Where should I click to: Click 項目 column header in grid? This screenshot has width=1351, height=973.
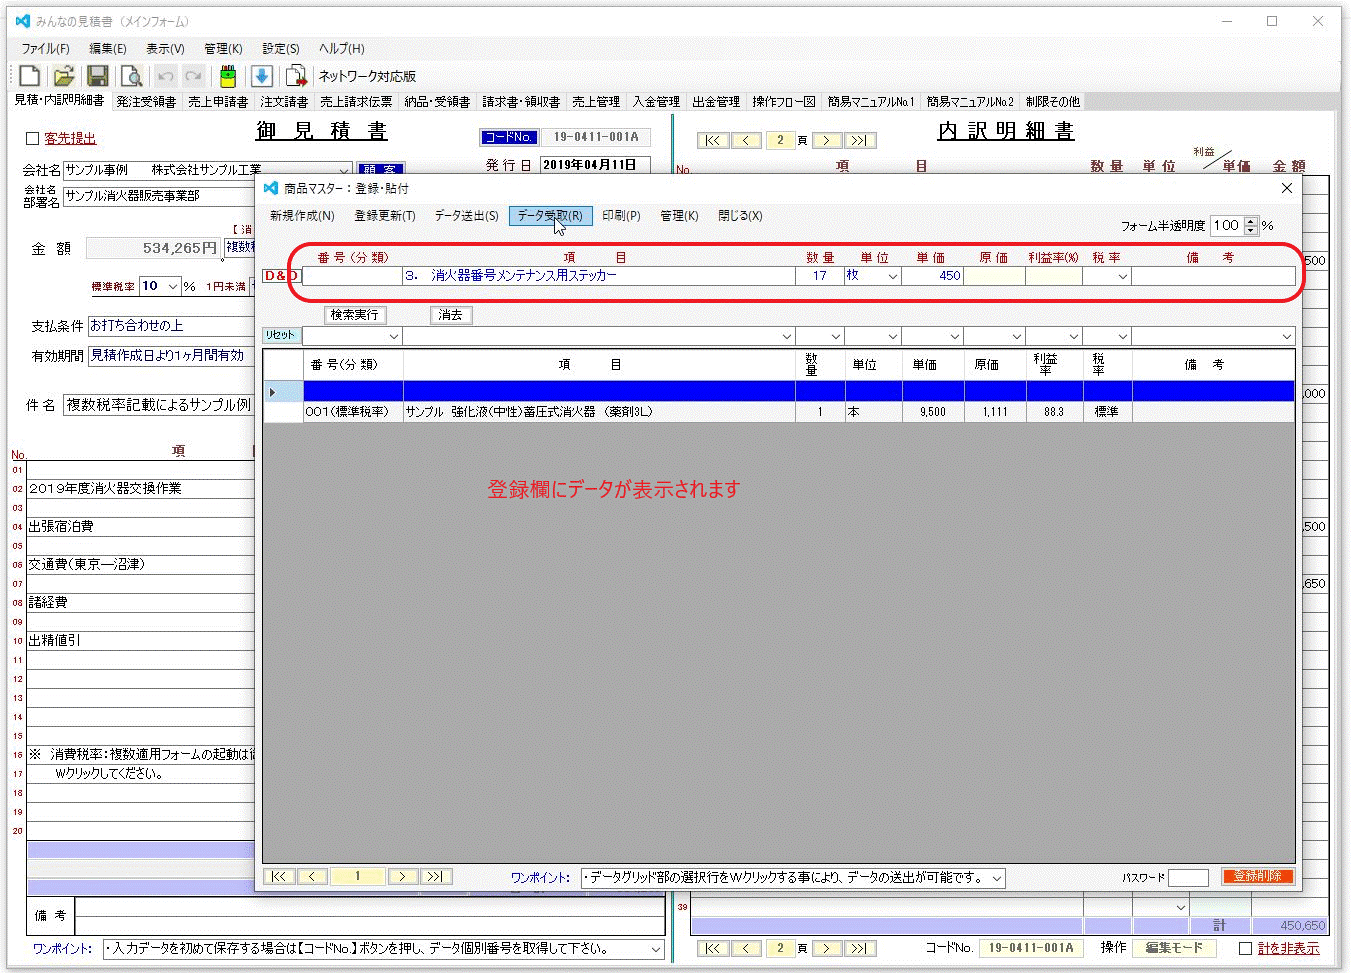tap(599, 365)
